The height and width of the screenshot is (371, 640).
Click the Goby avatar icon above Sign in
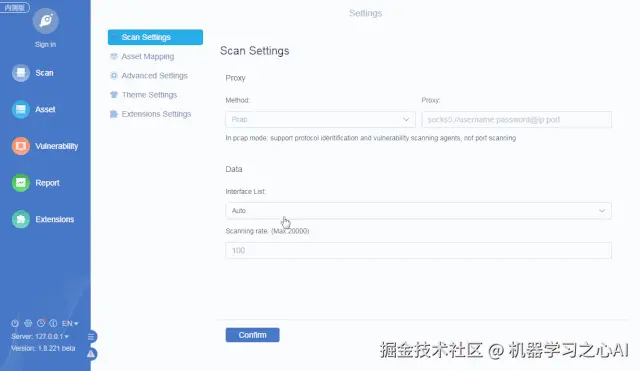click(45, 20)
